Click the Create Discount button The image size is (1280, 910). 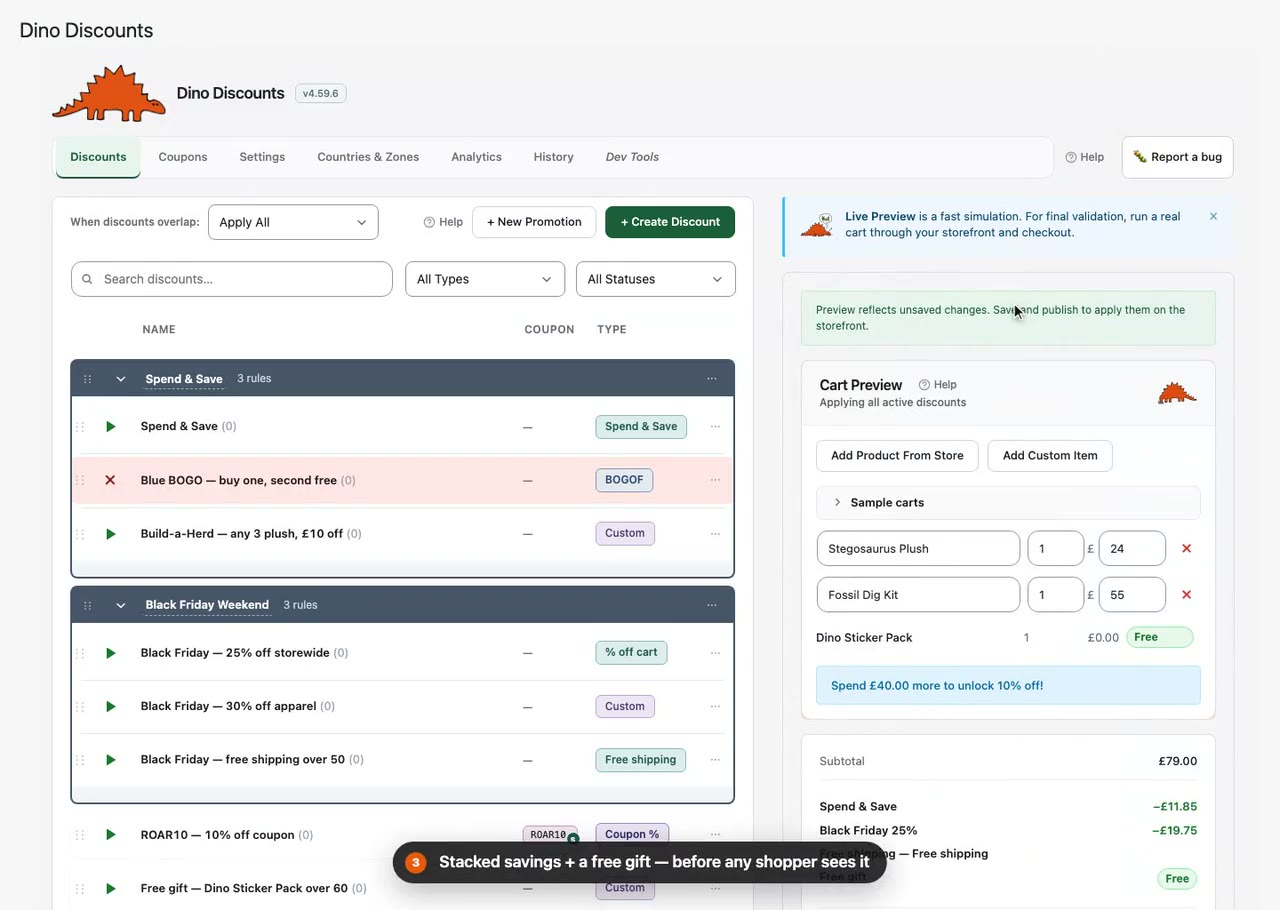point(670,222)
